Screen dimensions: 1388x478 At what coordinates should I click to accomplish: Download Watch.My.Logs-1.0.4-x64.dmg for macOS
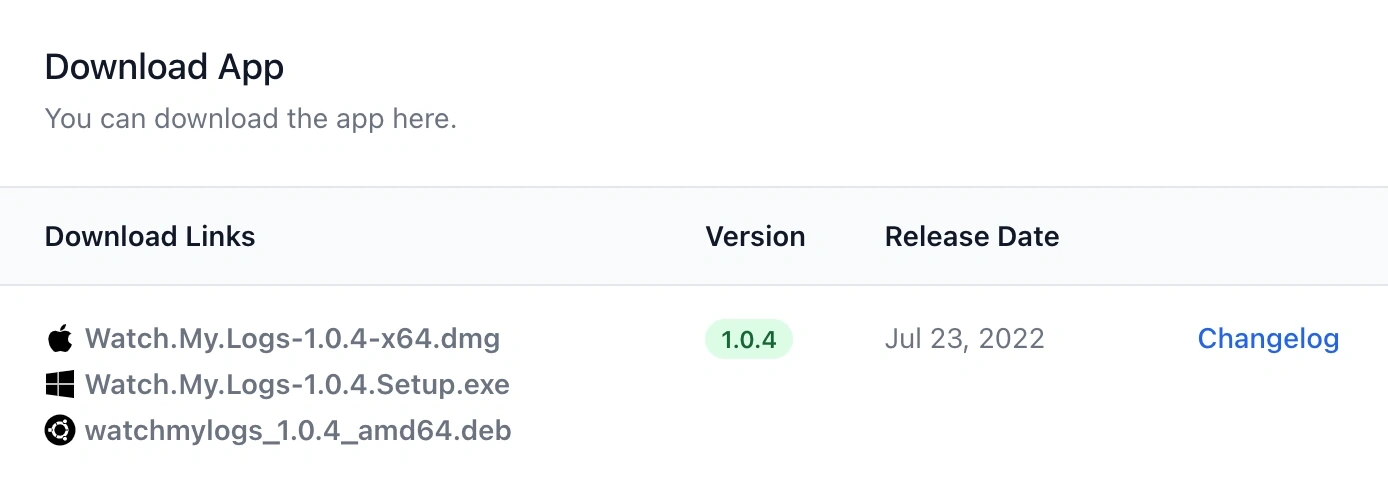point(292,338)
